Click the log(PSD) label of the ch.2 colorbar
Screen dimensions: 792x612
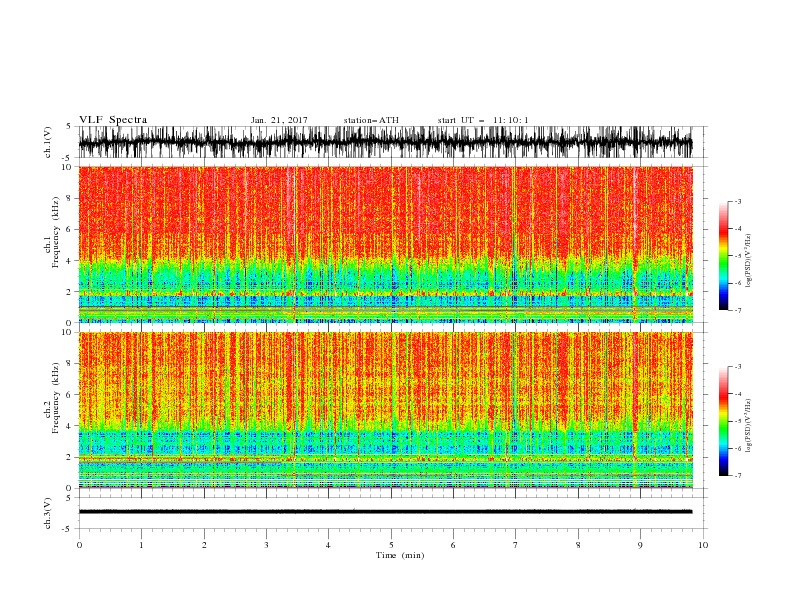(x=749, y=425)
